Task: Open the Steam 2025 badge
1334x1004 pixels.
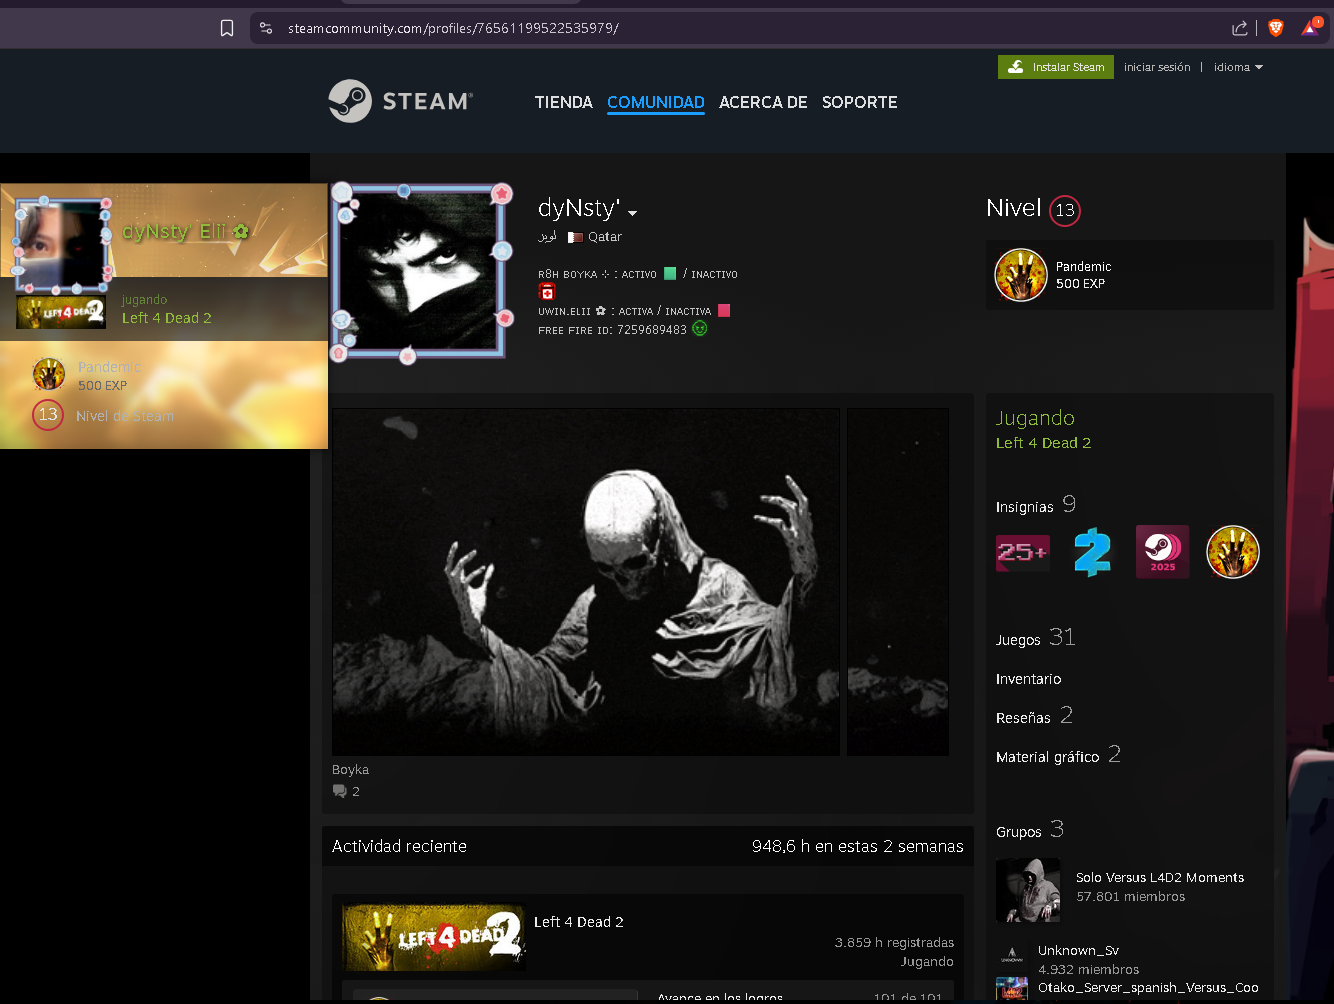Action: pyautogui.click(x=1162, y=552)
